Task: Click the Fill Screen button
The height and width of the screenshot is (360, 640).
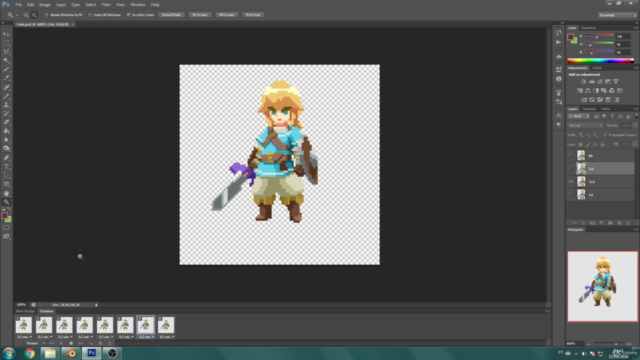Action: 227,15
